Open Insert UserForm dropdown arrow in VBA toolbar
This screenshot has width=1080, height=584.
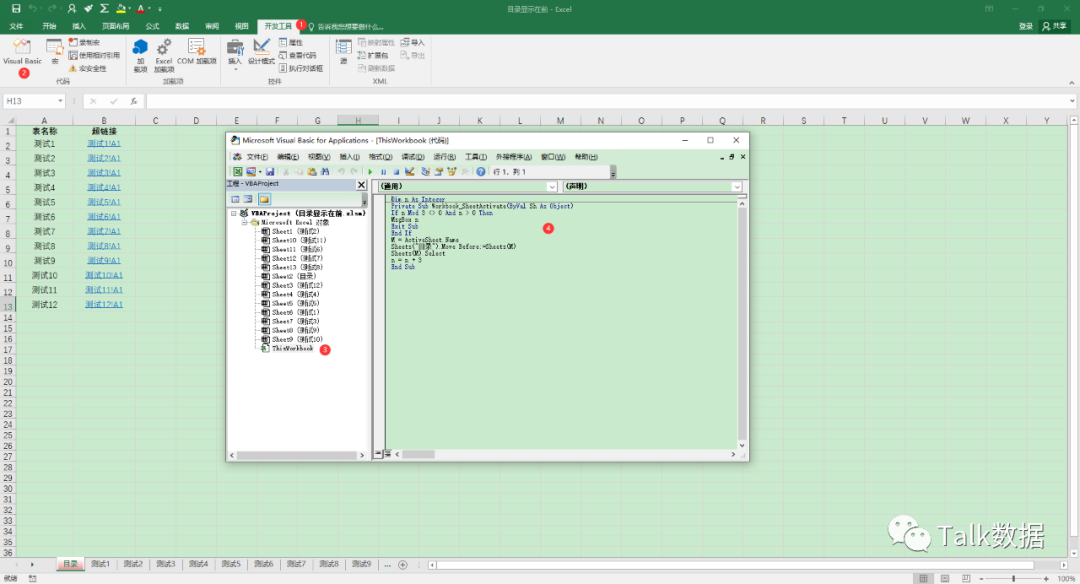coord(259,171)
